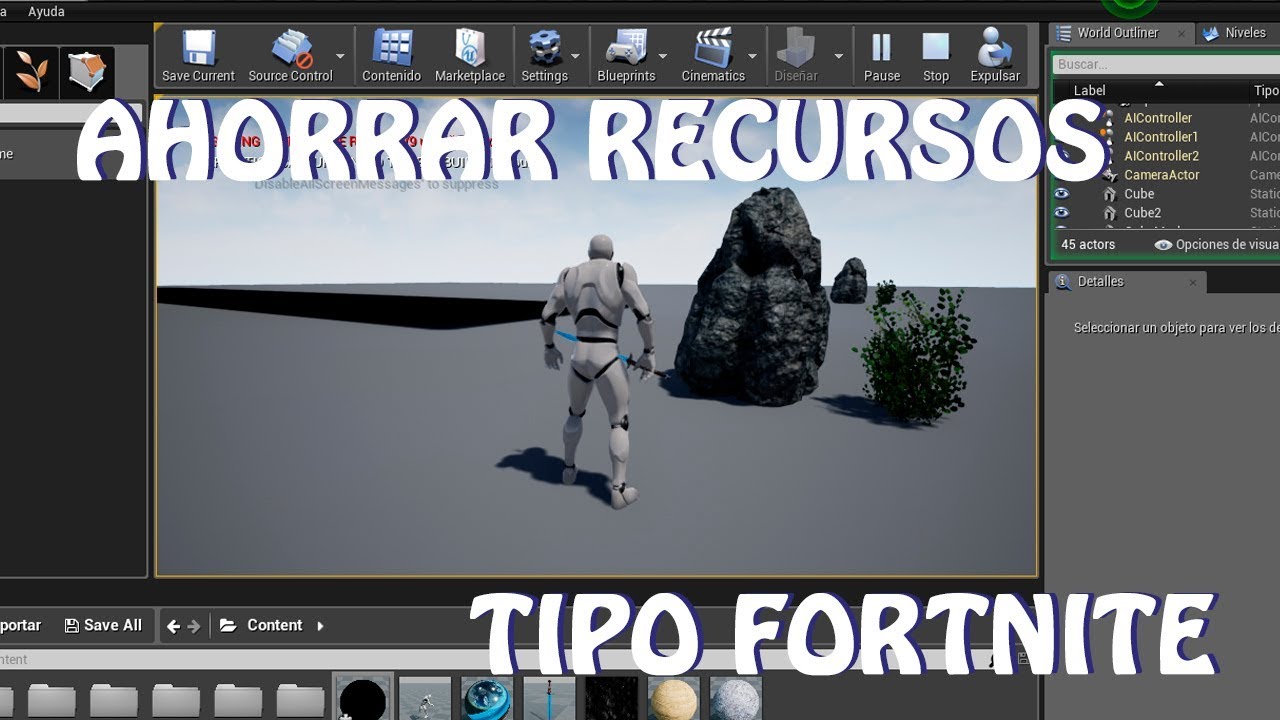Screen dimensions: 1280x720
Task: Click the AIController1 actor icon
Action: [x=1108, y=136]
